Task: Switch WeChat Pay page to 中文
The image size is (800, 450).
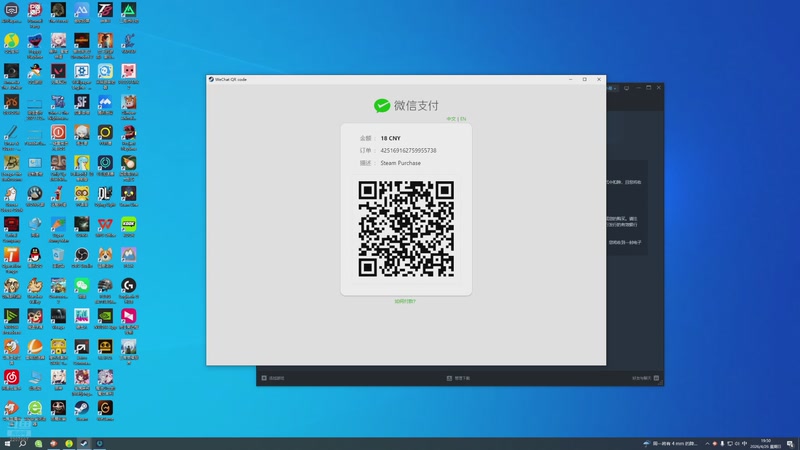Action: click(x=451, y=119)
